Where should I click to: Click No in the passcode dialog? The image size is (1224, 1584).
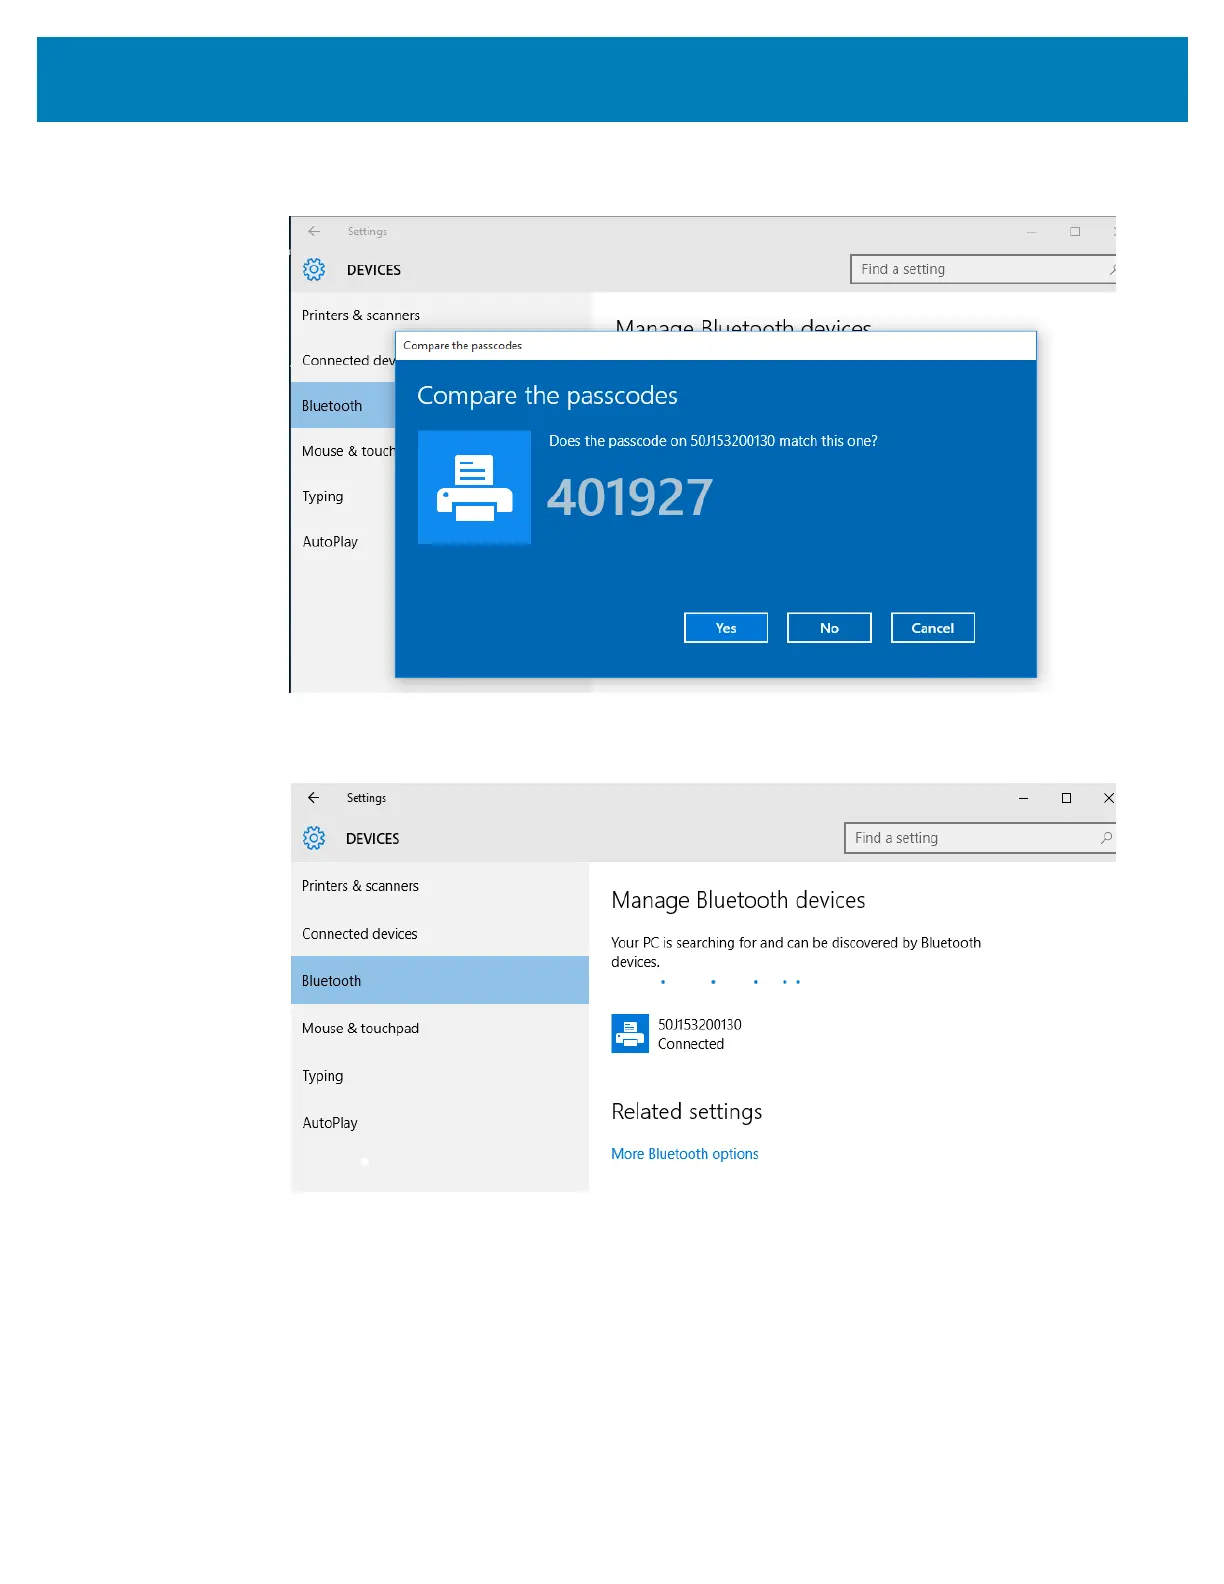click(x=829, y=628)
